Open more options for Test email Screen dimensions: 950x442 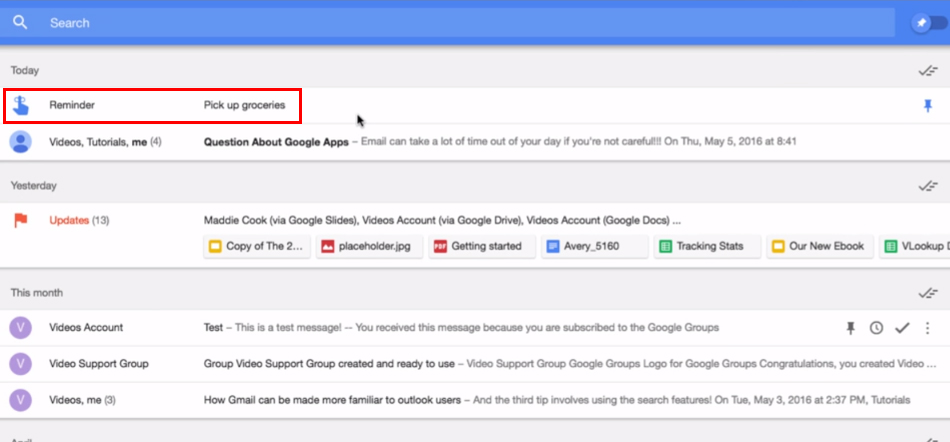[x=927, y=328]
